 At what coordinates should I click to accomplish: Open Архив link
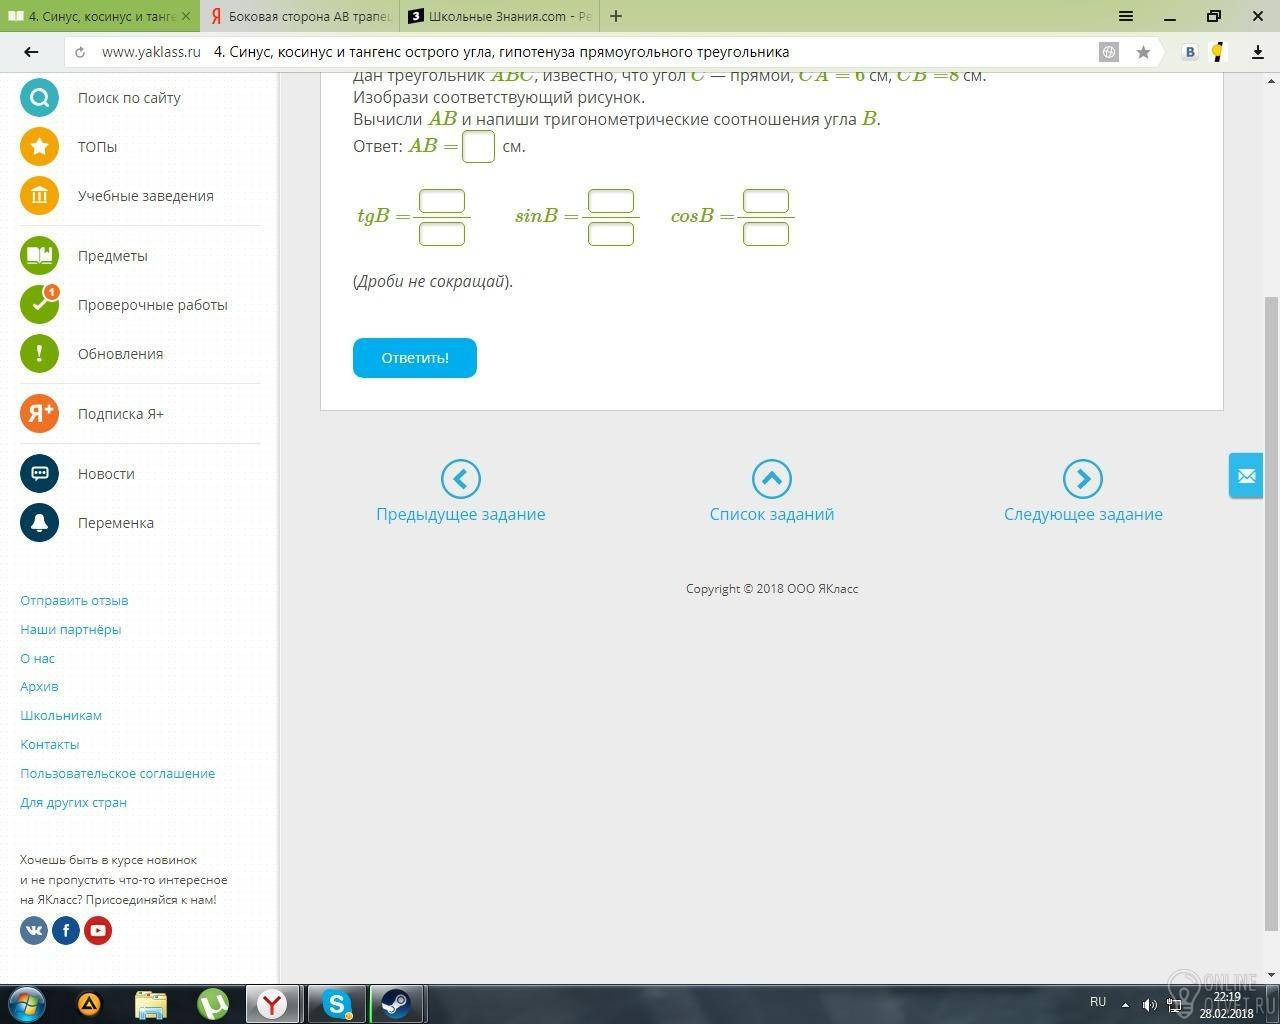[39, 687]
